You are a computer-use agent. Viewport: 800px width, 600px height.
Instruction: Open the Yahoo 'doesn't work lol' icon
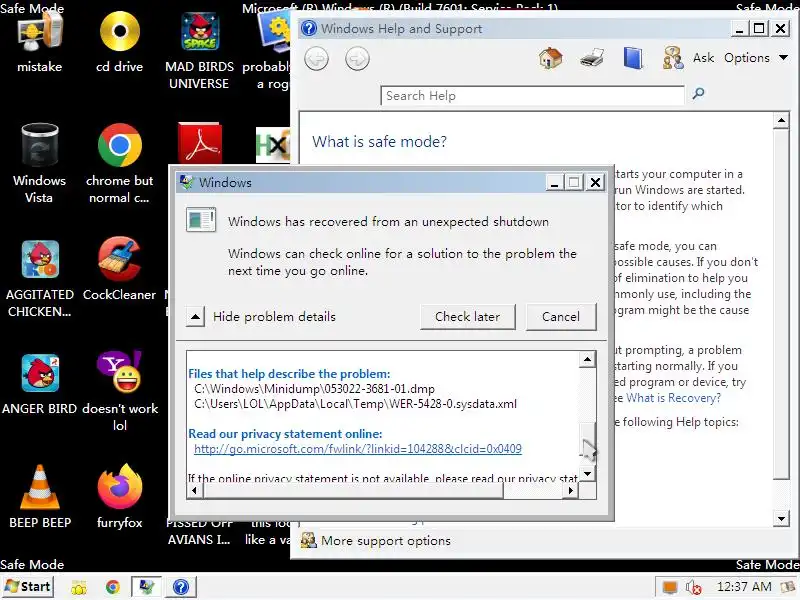(119, 392)
